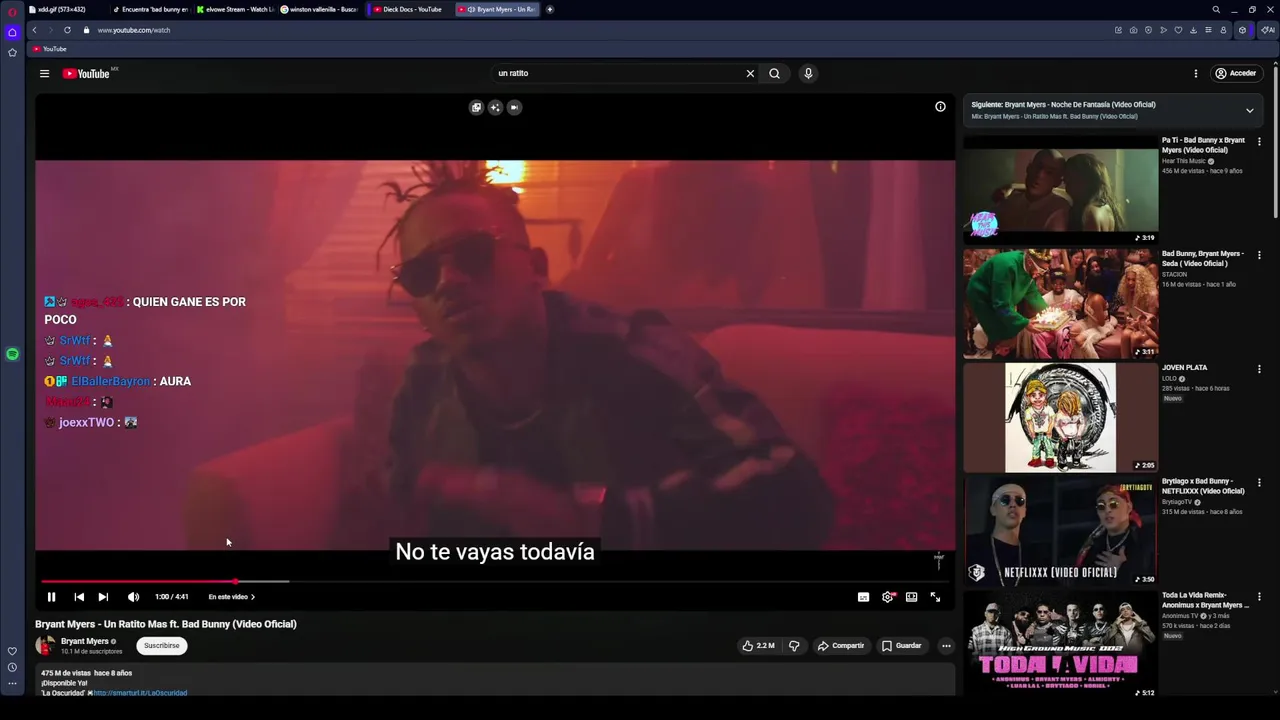Clear the 'un ratito' search text
The width and height of the screenshot is (1280, 720).
[750, 73]
